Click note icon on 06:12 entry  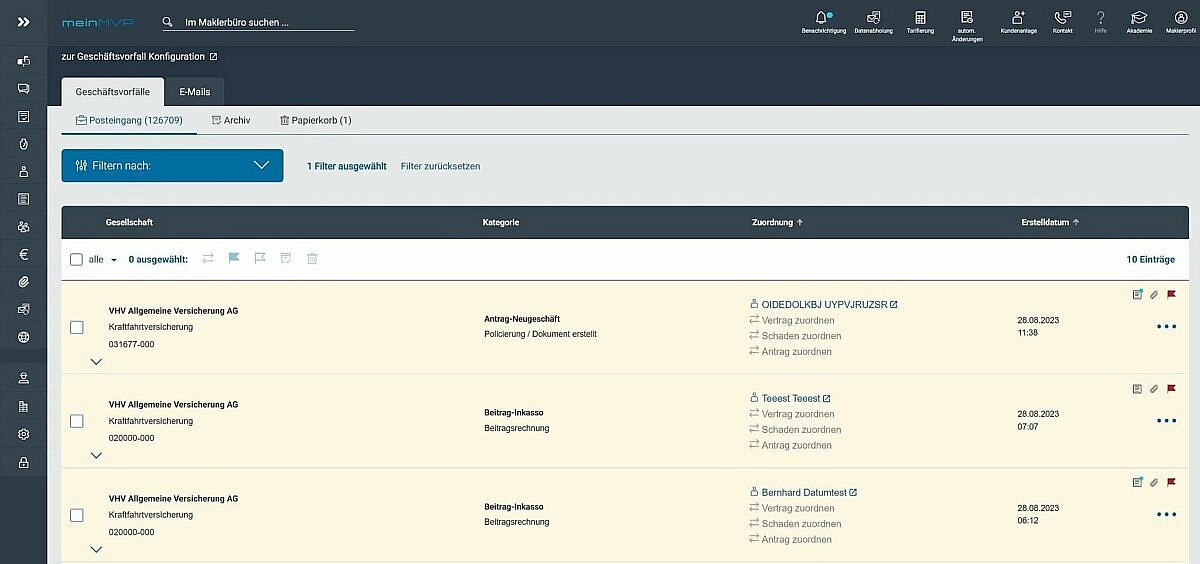coord(1137,482)
